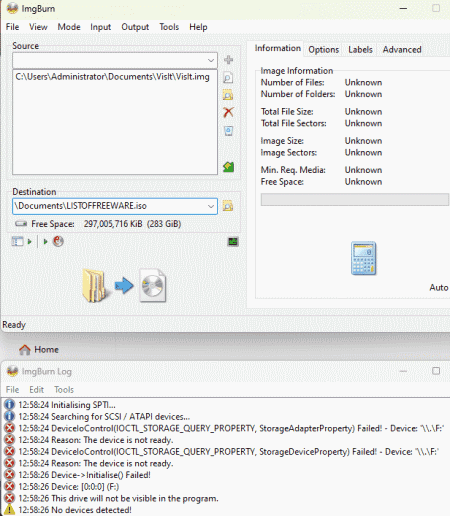Click the large Build folder-to-image button
This screenshot has width=450, height=516.
(124, 286)
